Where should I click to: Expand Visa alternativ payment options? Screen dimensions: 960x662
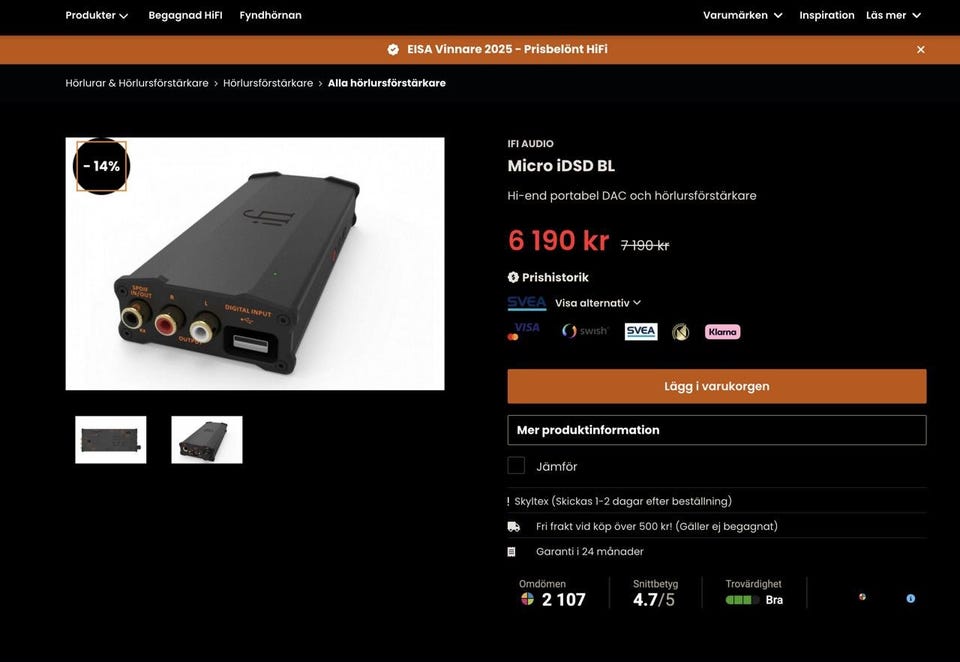pyautogui.click(x=598, y=303)
